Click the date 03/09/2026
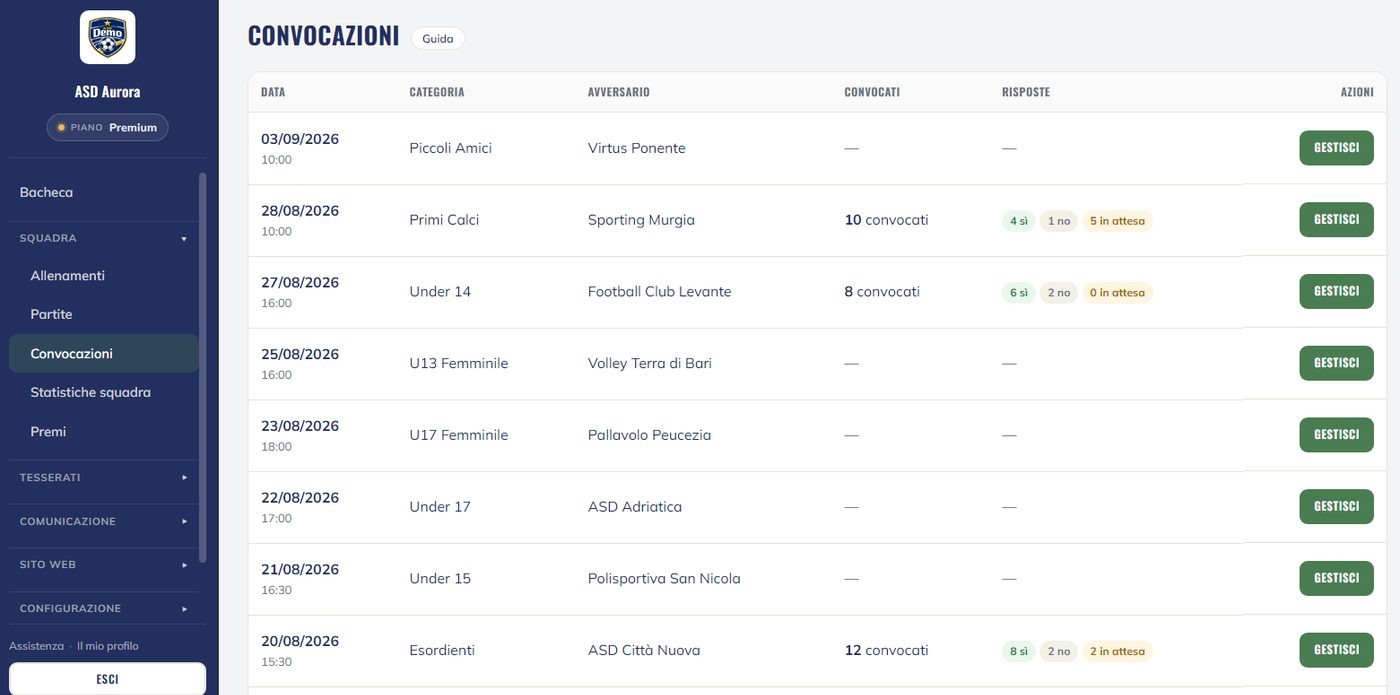This screenshot has height=695, width=1400. [x=300, y=139]
